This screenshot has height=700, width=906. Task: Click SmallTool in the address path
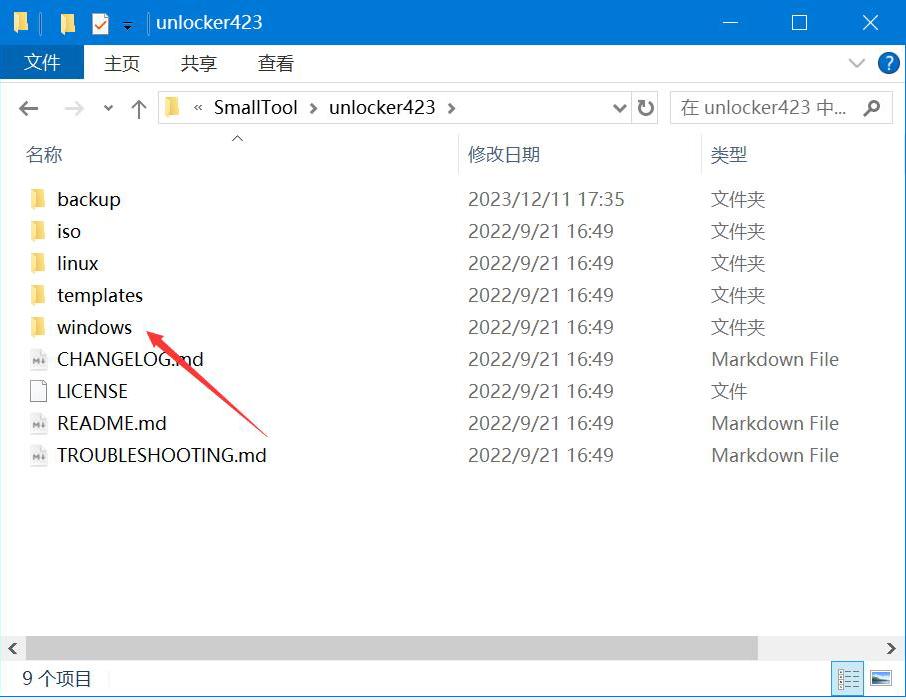click(x=255, y=108)
